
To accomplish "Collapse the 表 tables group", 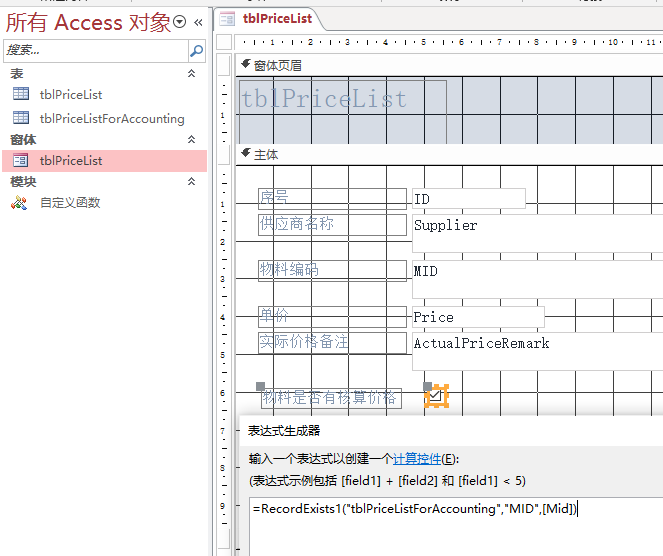I will (191, 74).
